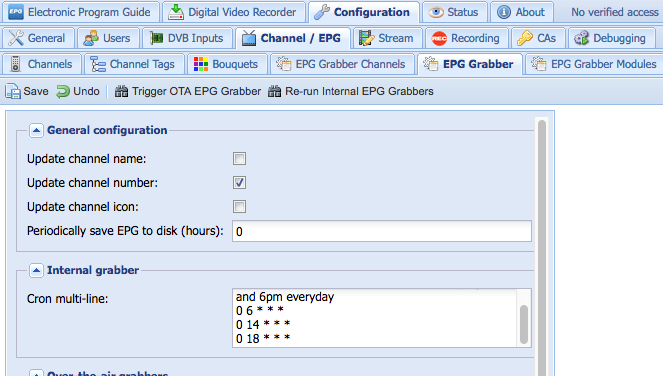
Task: Open the About tab
Action: pyautogui.click(x=522, y=12)
